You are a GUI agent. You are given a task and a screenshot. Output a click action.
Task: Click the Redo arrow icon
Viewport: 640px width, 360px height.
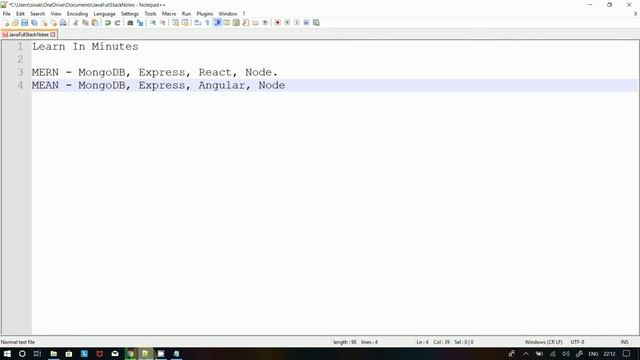click(x=118, y=22)
